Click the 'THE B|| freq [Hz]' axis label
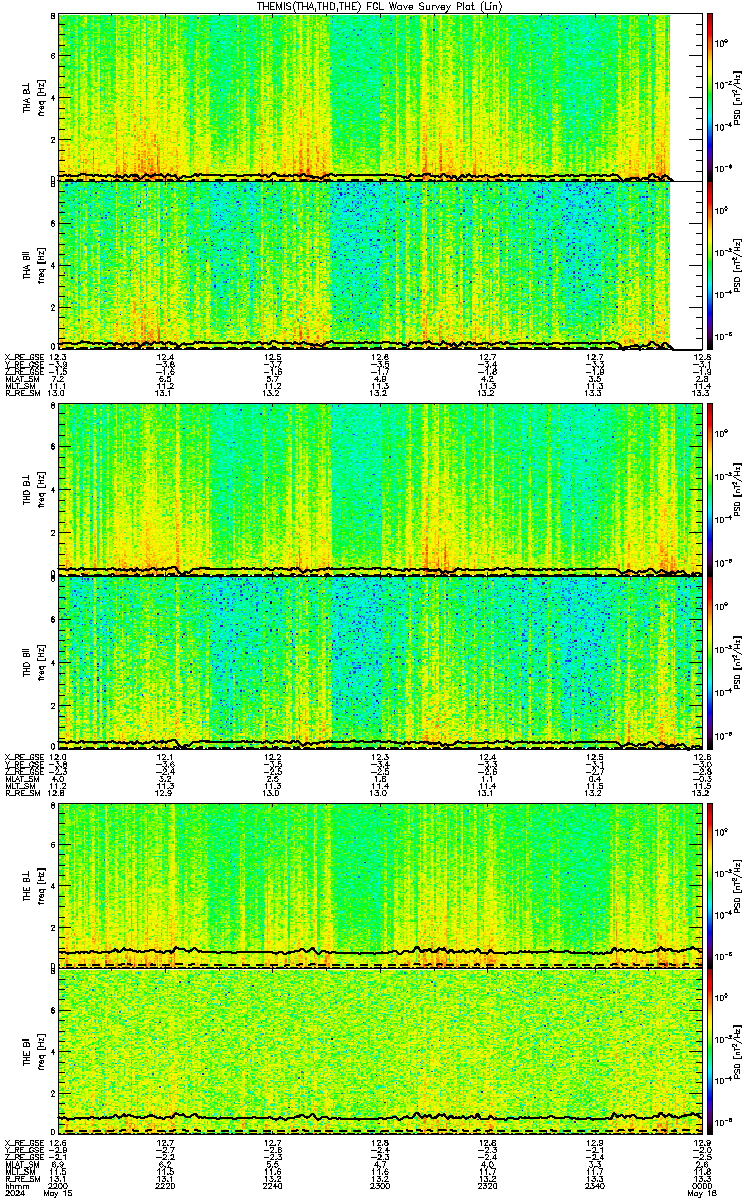Image resolution: width=750 pixels, height=1200 pixels. [x=35, y=1051]
